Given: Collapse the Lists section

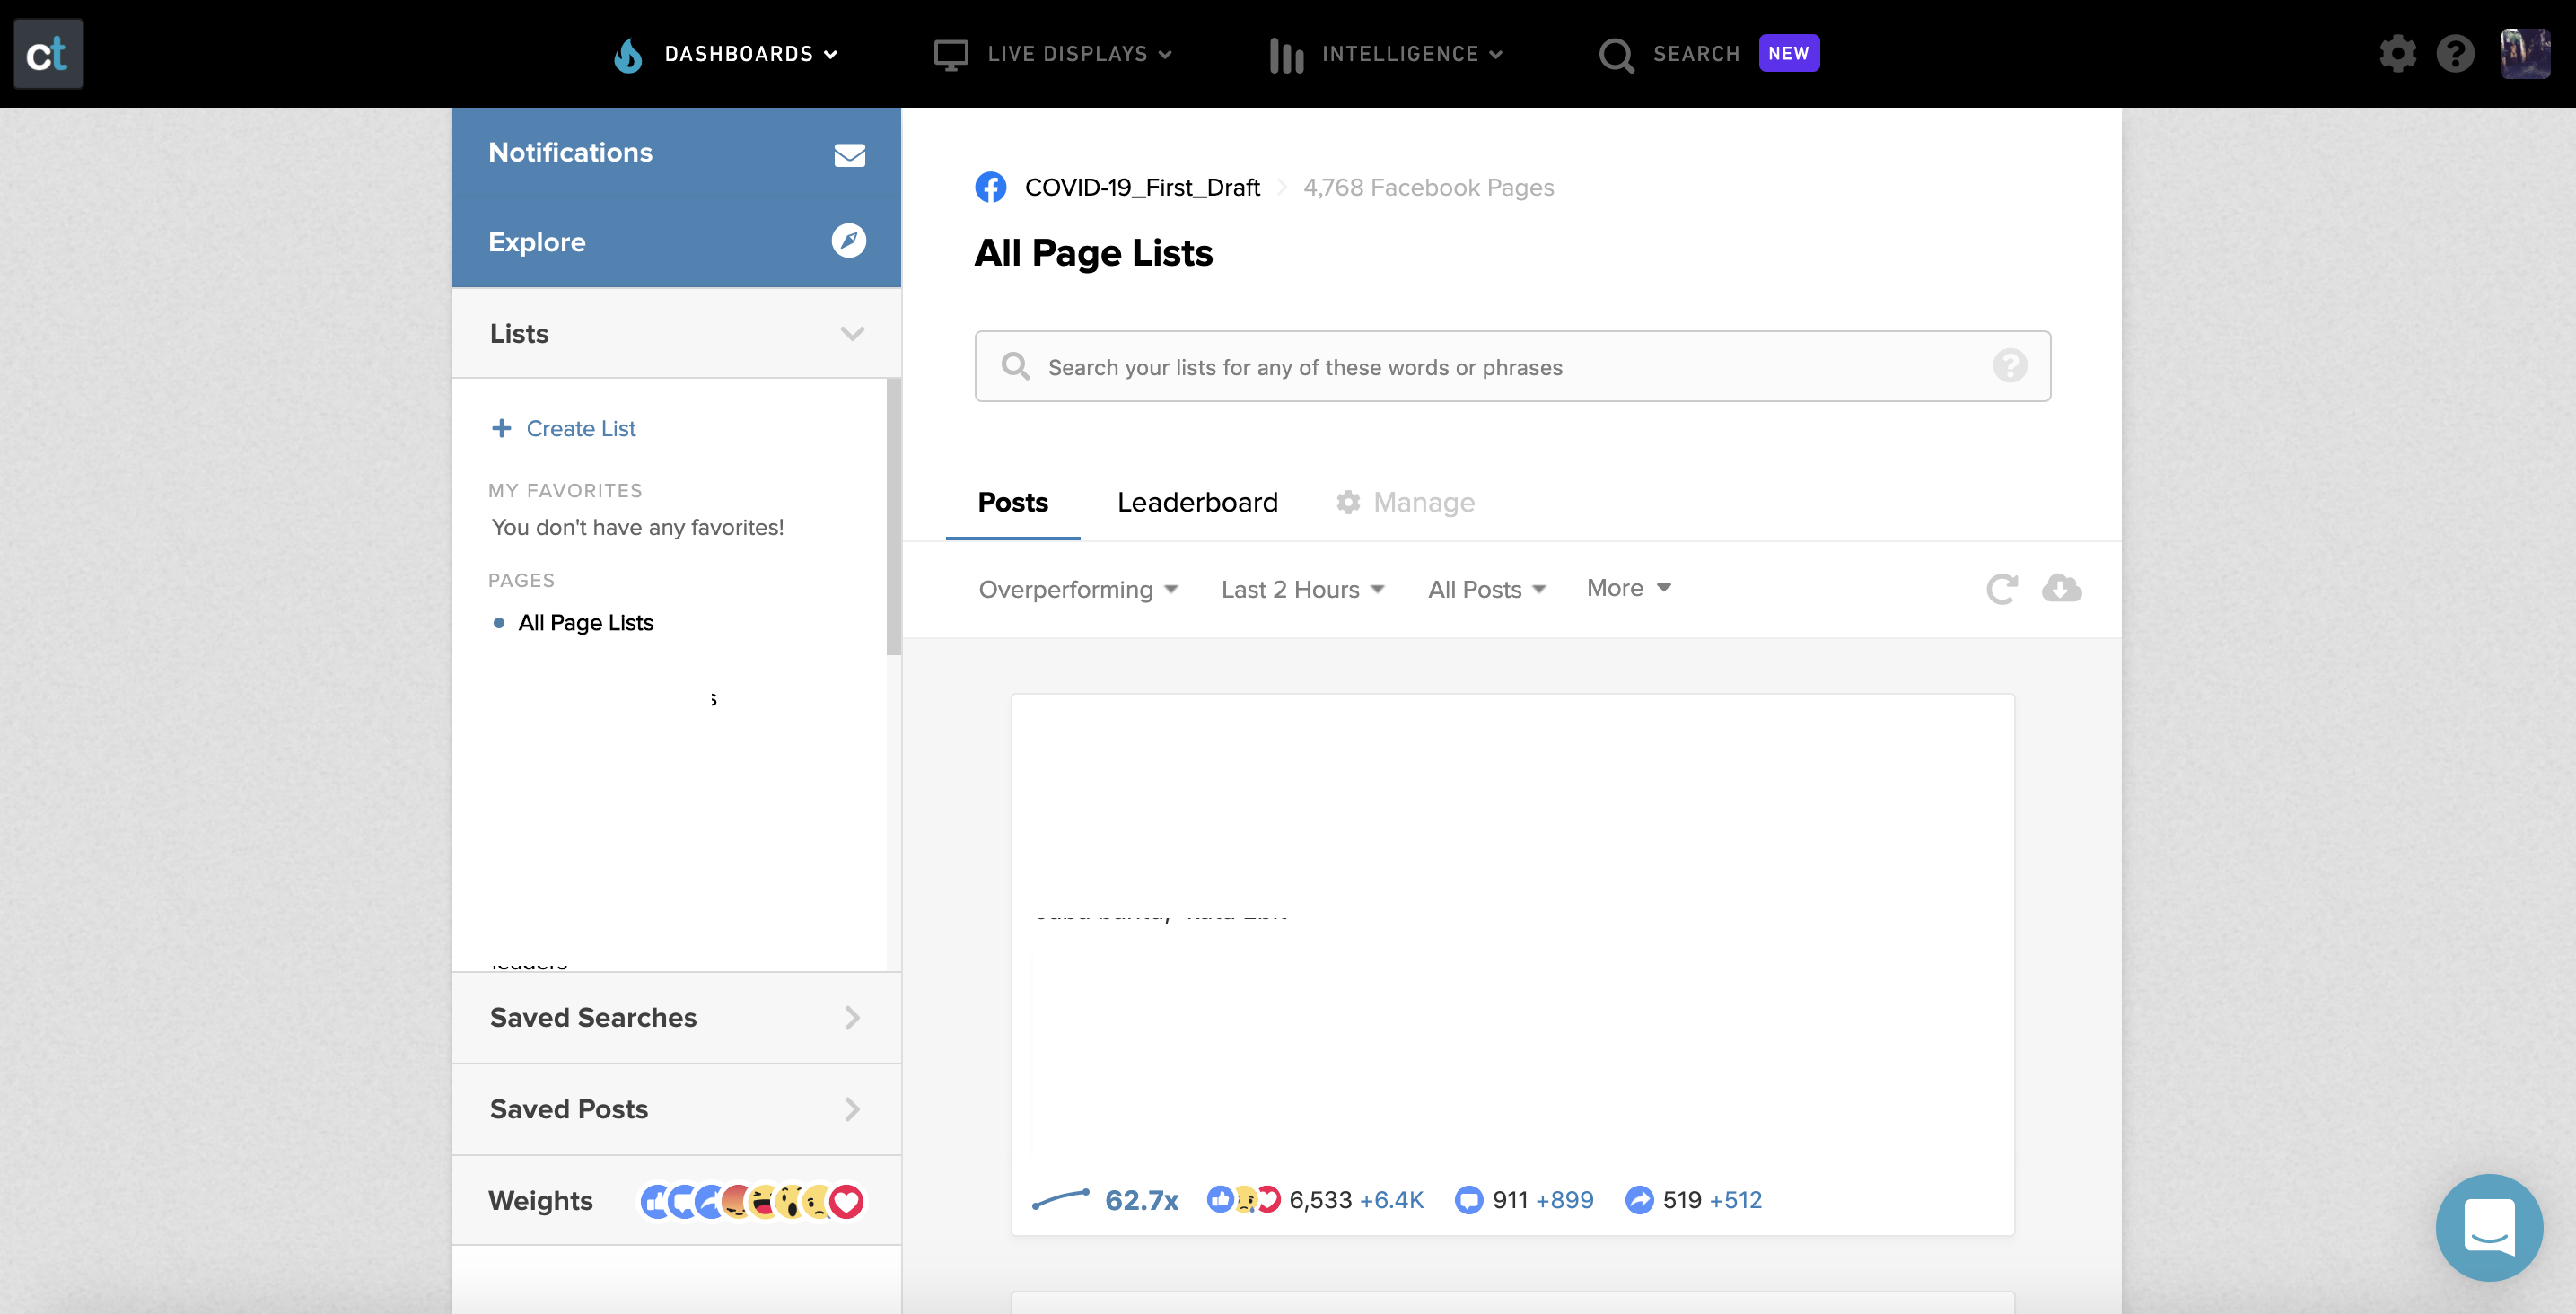Looking at the screenshot, I should click(851, 334).
